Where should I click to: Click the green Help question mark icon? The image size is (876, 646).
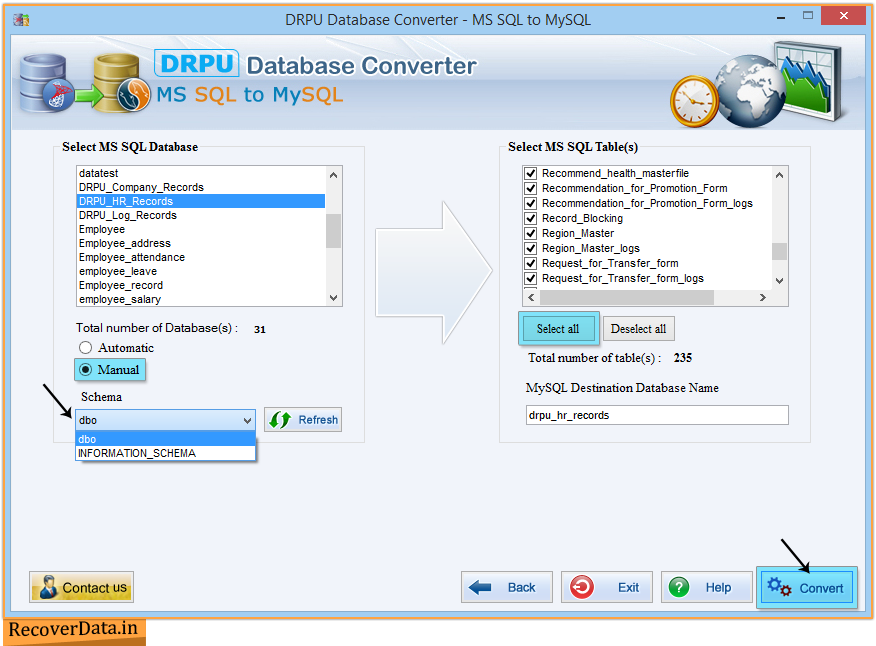(x=679, y=587)
